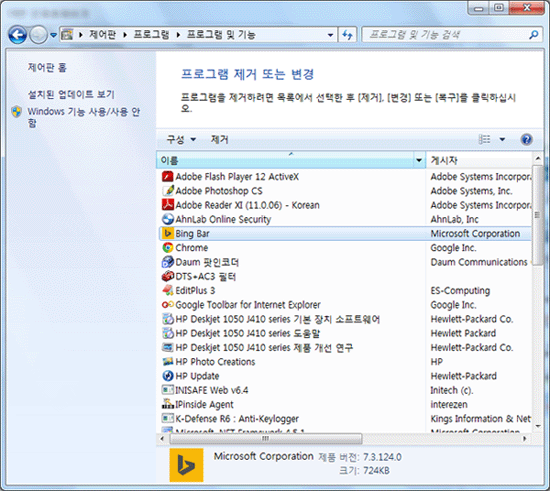Click the 제거 toolbar button
Viewport: 550px width, 491px height.
coord(220,140)
